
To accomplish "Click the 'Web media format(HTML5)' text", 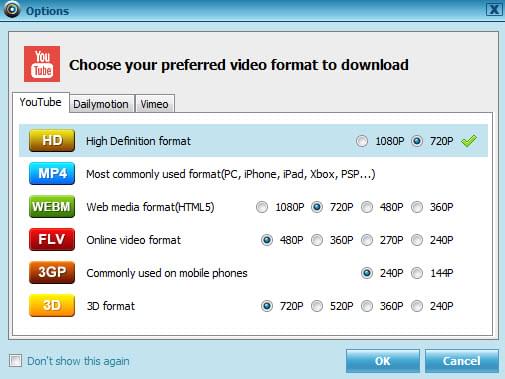I will point(150,207).
